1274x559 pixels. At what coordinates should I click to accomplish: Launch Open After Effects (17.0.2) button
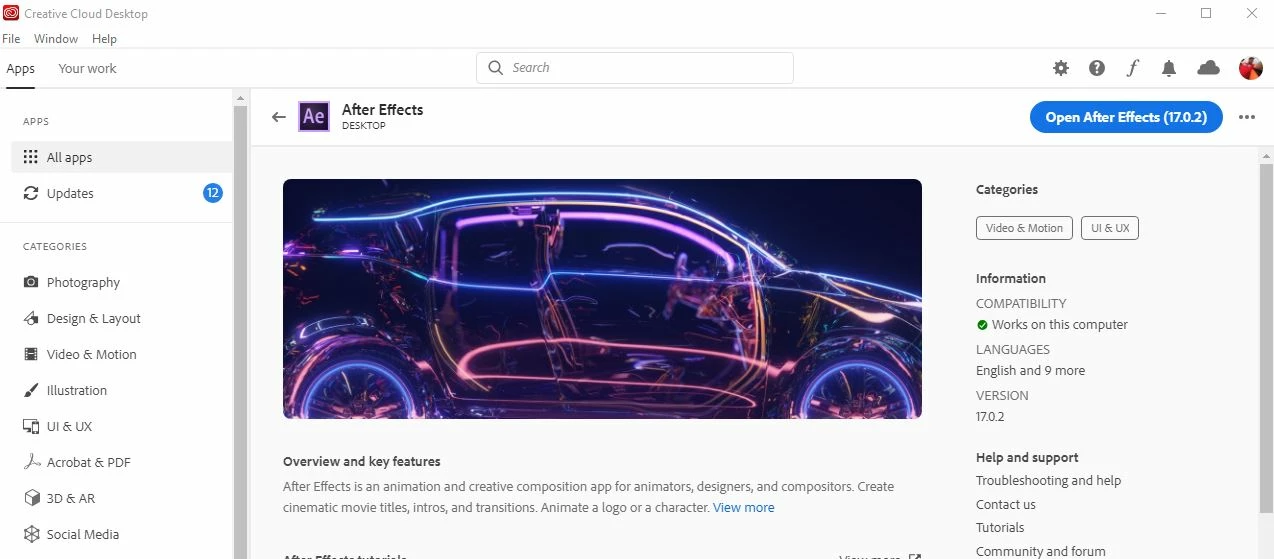1127,117
